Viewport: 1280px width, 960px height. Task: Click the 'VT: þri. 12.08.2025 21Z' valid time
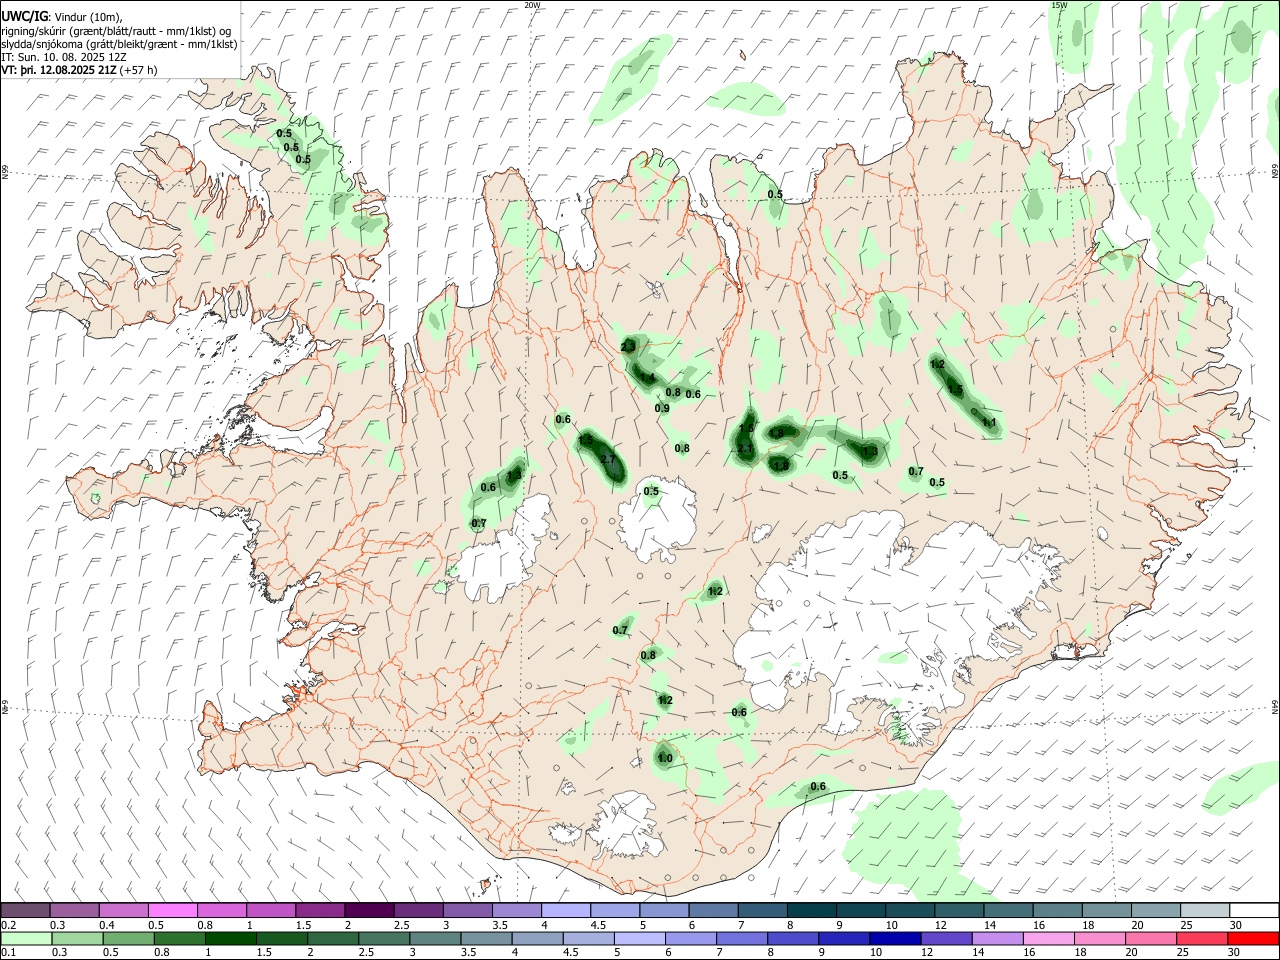click(59, 70)
